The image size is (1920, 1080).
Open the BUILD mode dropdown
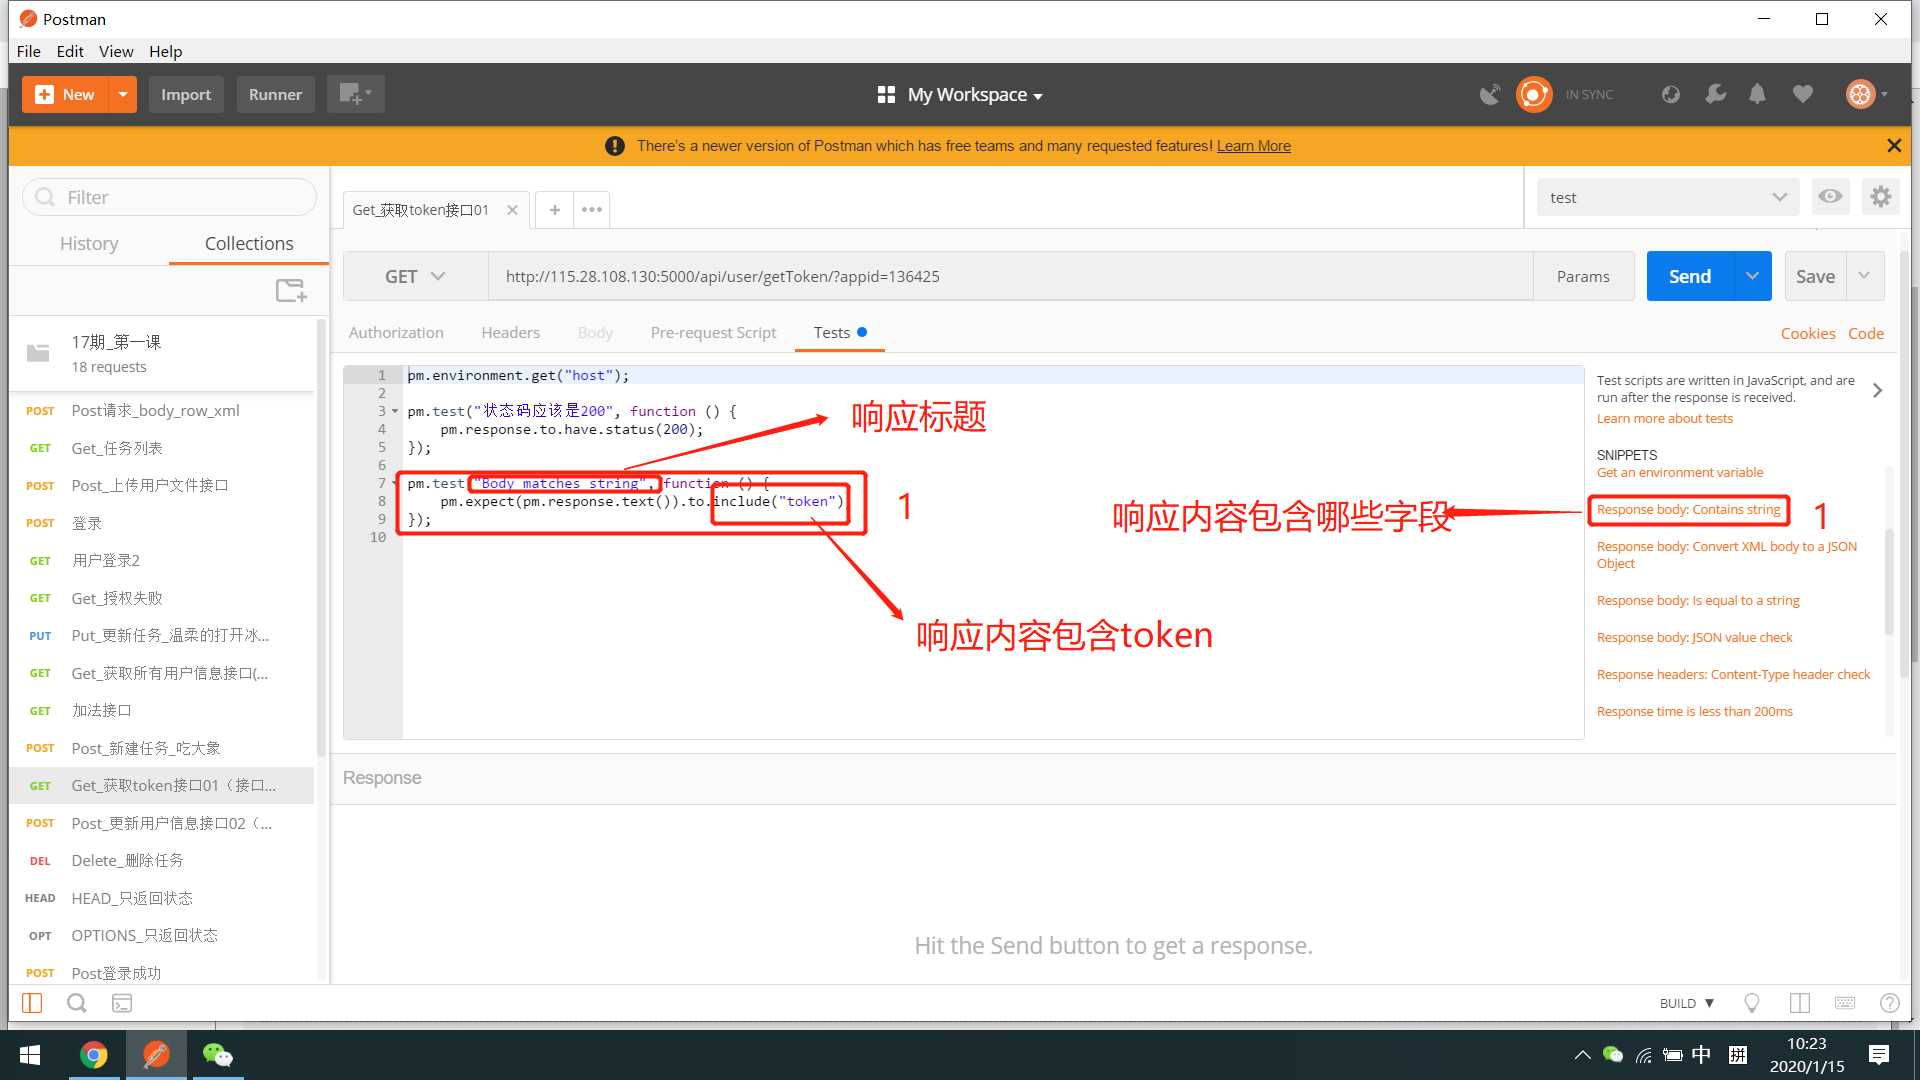pos(1687,1003)
